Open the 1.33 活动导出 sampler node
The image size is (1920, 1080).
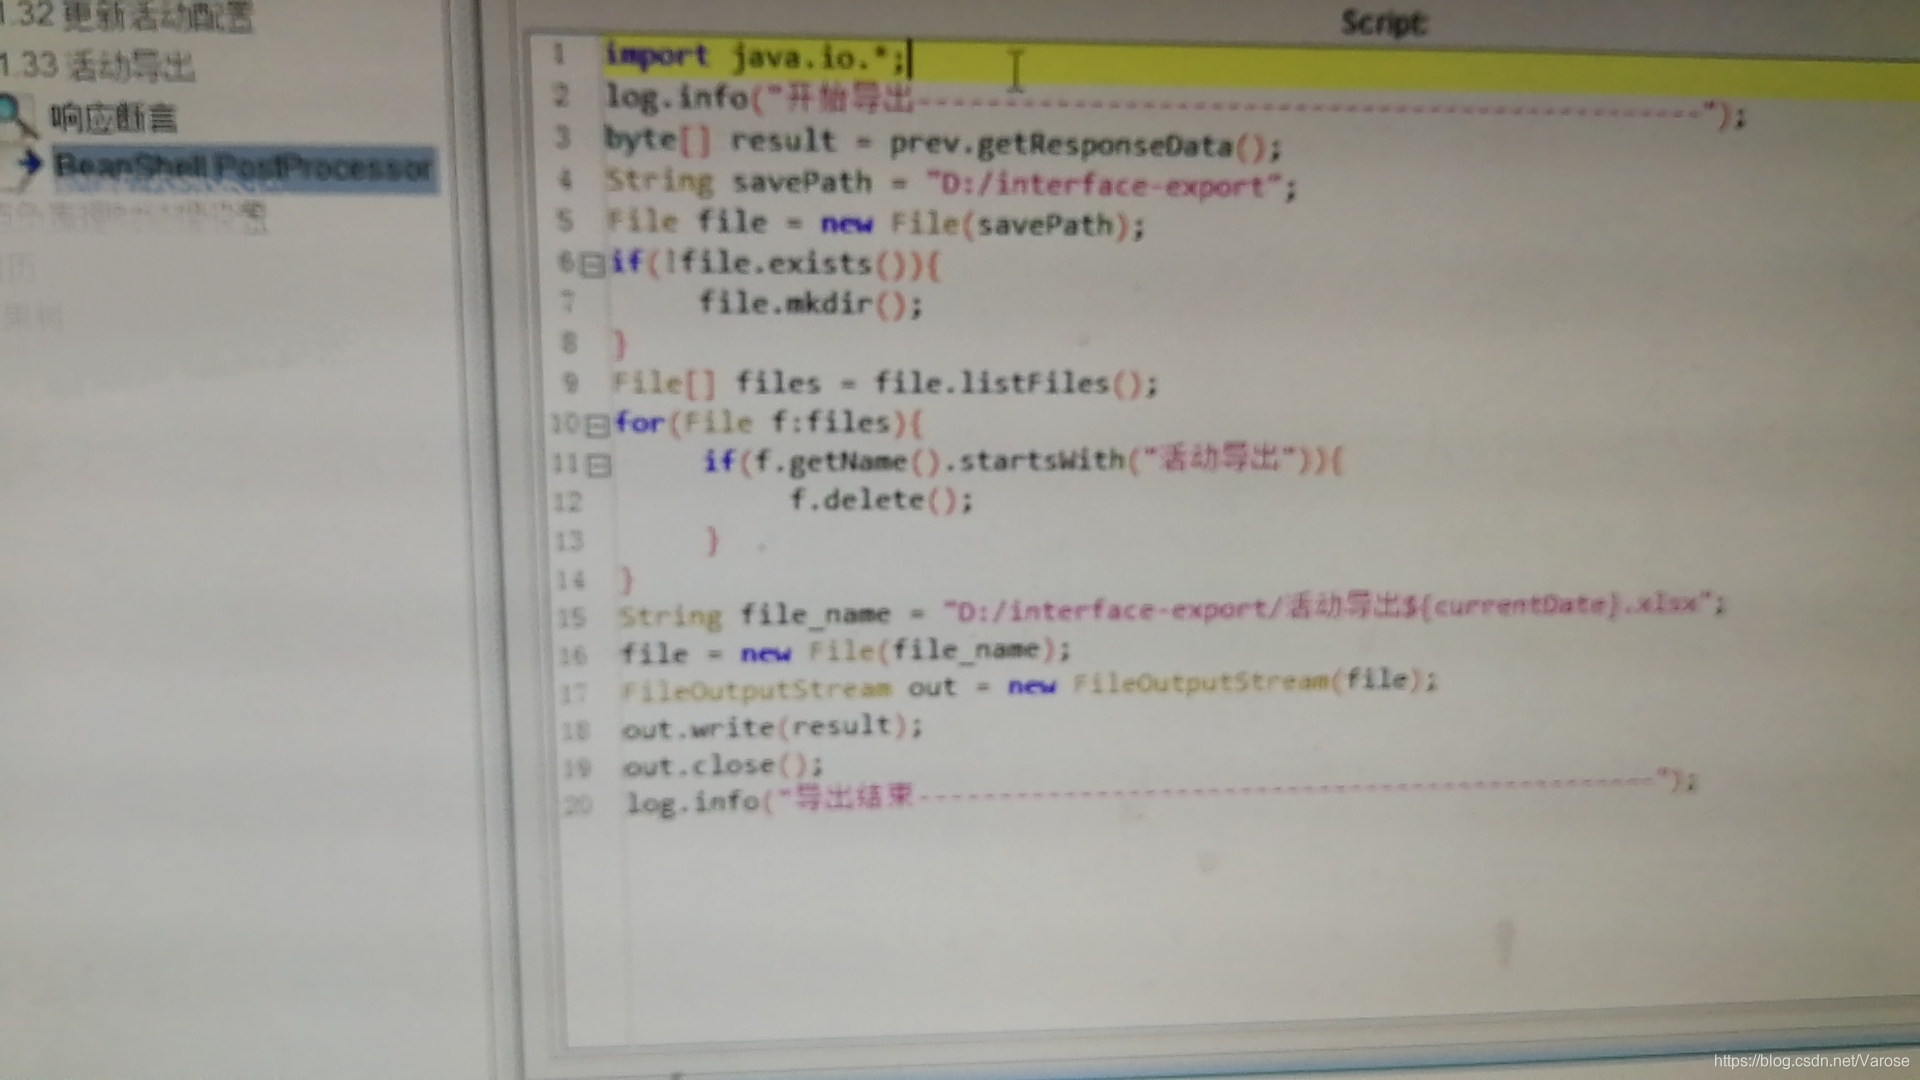[x=98, y=66]
